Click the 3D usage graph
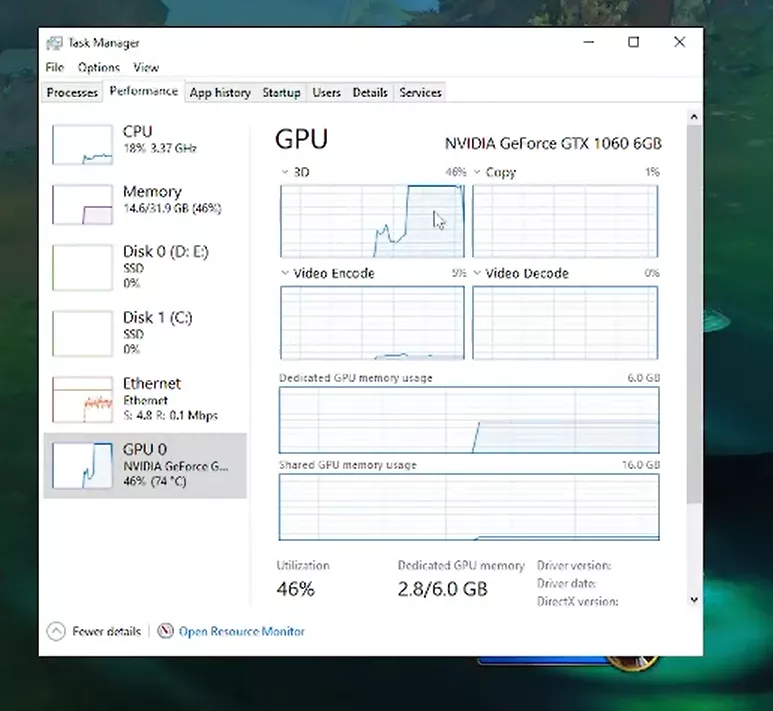This screenshot has height=711, width=773. 372,221
